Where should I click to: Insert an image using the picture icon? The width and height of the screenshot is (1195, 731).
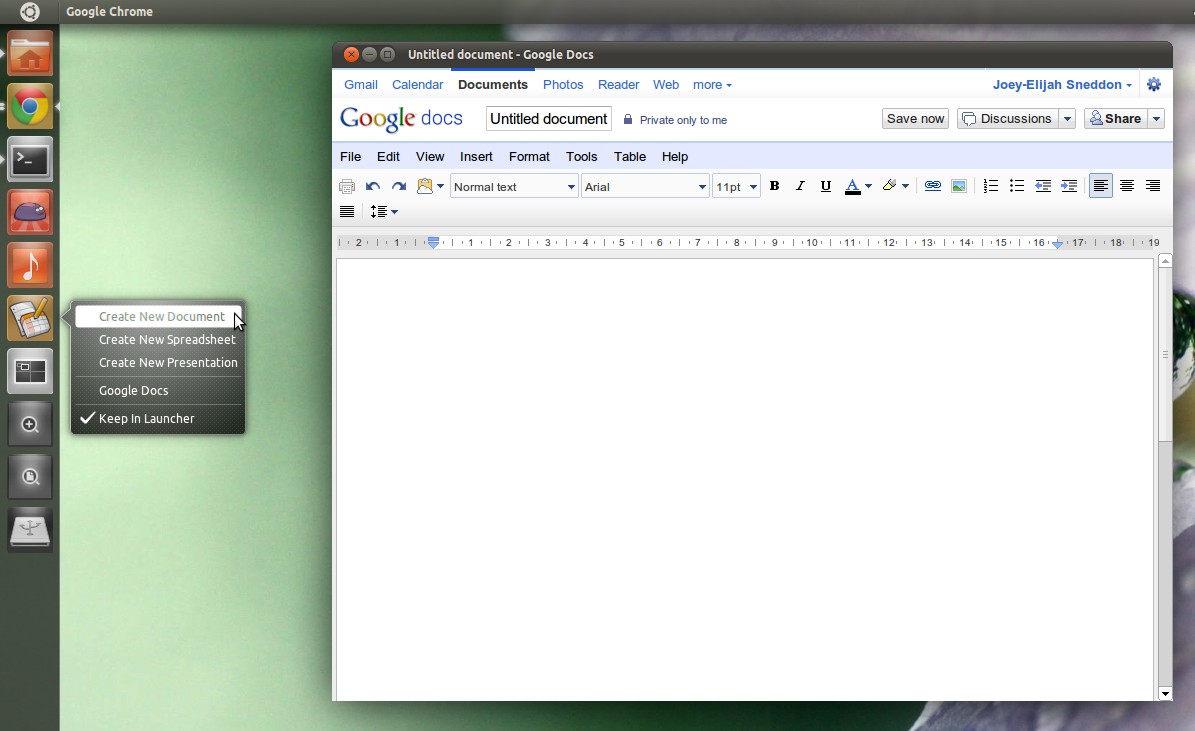point(959,186)
